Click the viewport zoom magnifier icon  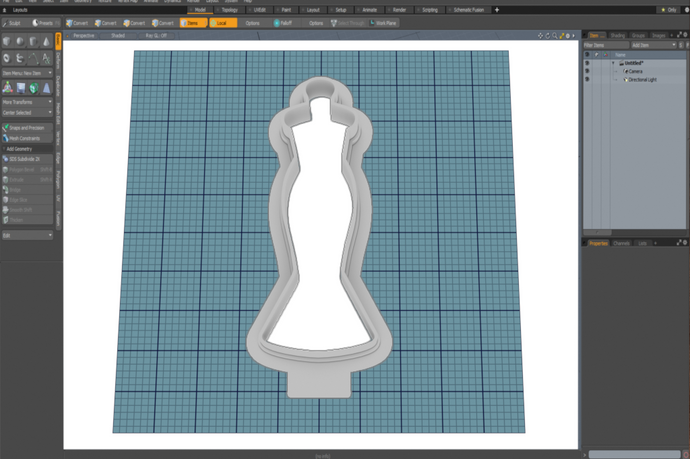[554, 36]
